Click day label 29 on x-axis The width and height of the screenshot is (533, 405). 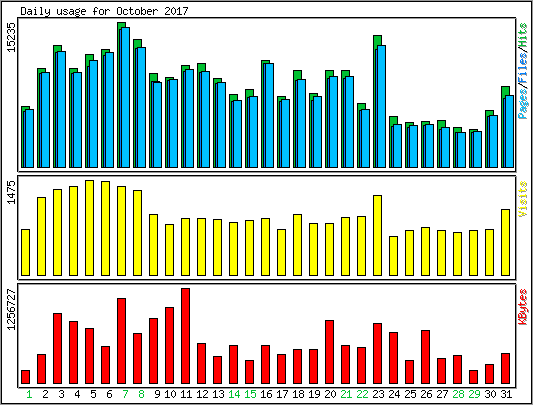click(x=474, y=394)
